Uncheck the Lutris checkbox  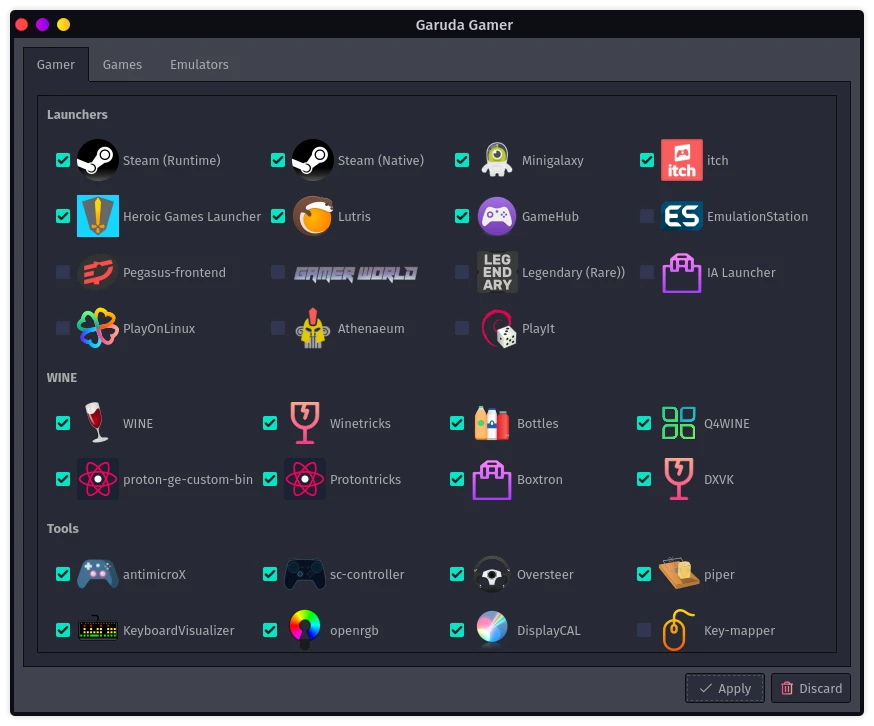tap(278, 216)
